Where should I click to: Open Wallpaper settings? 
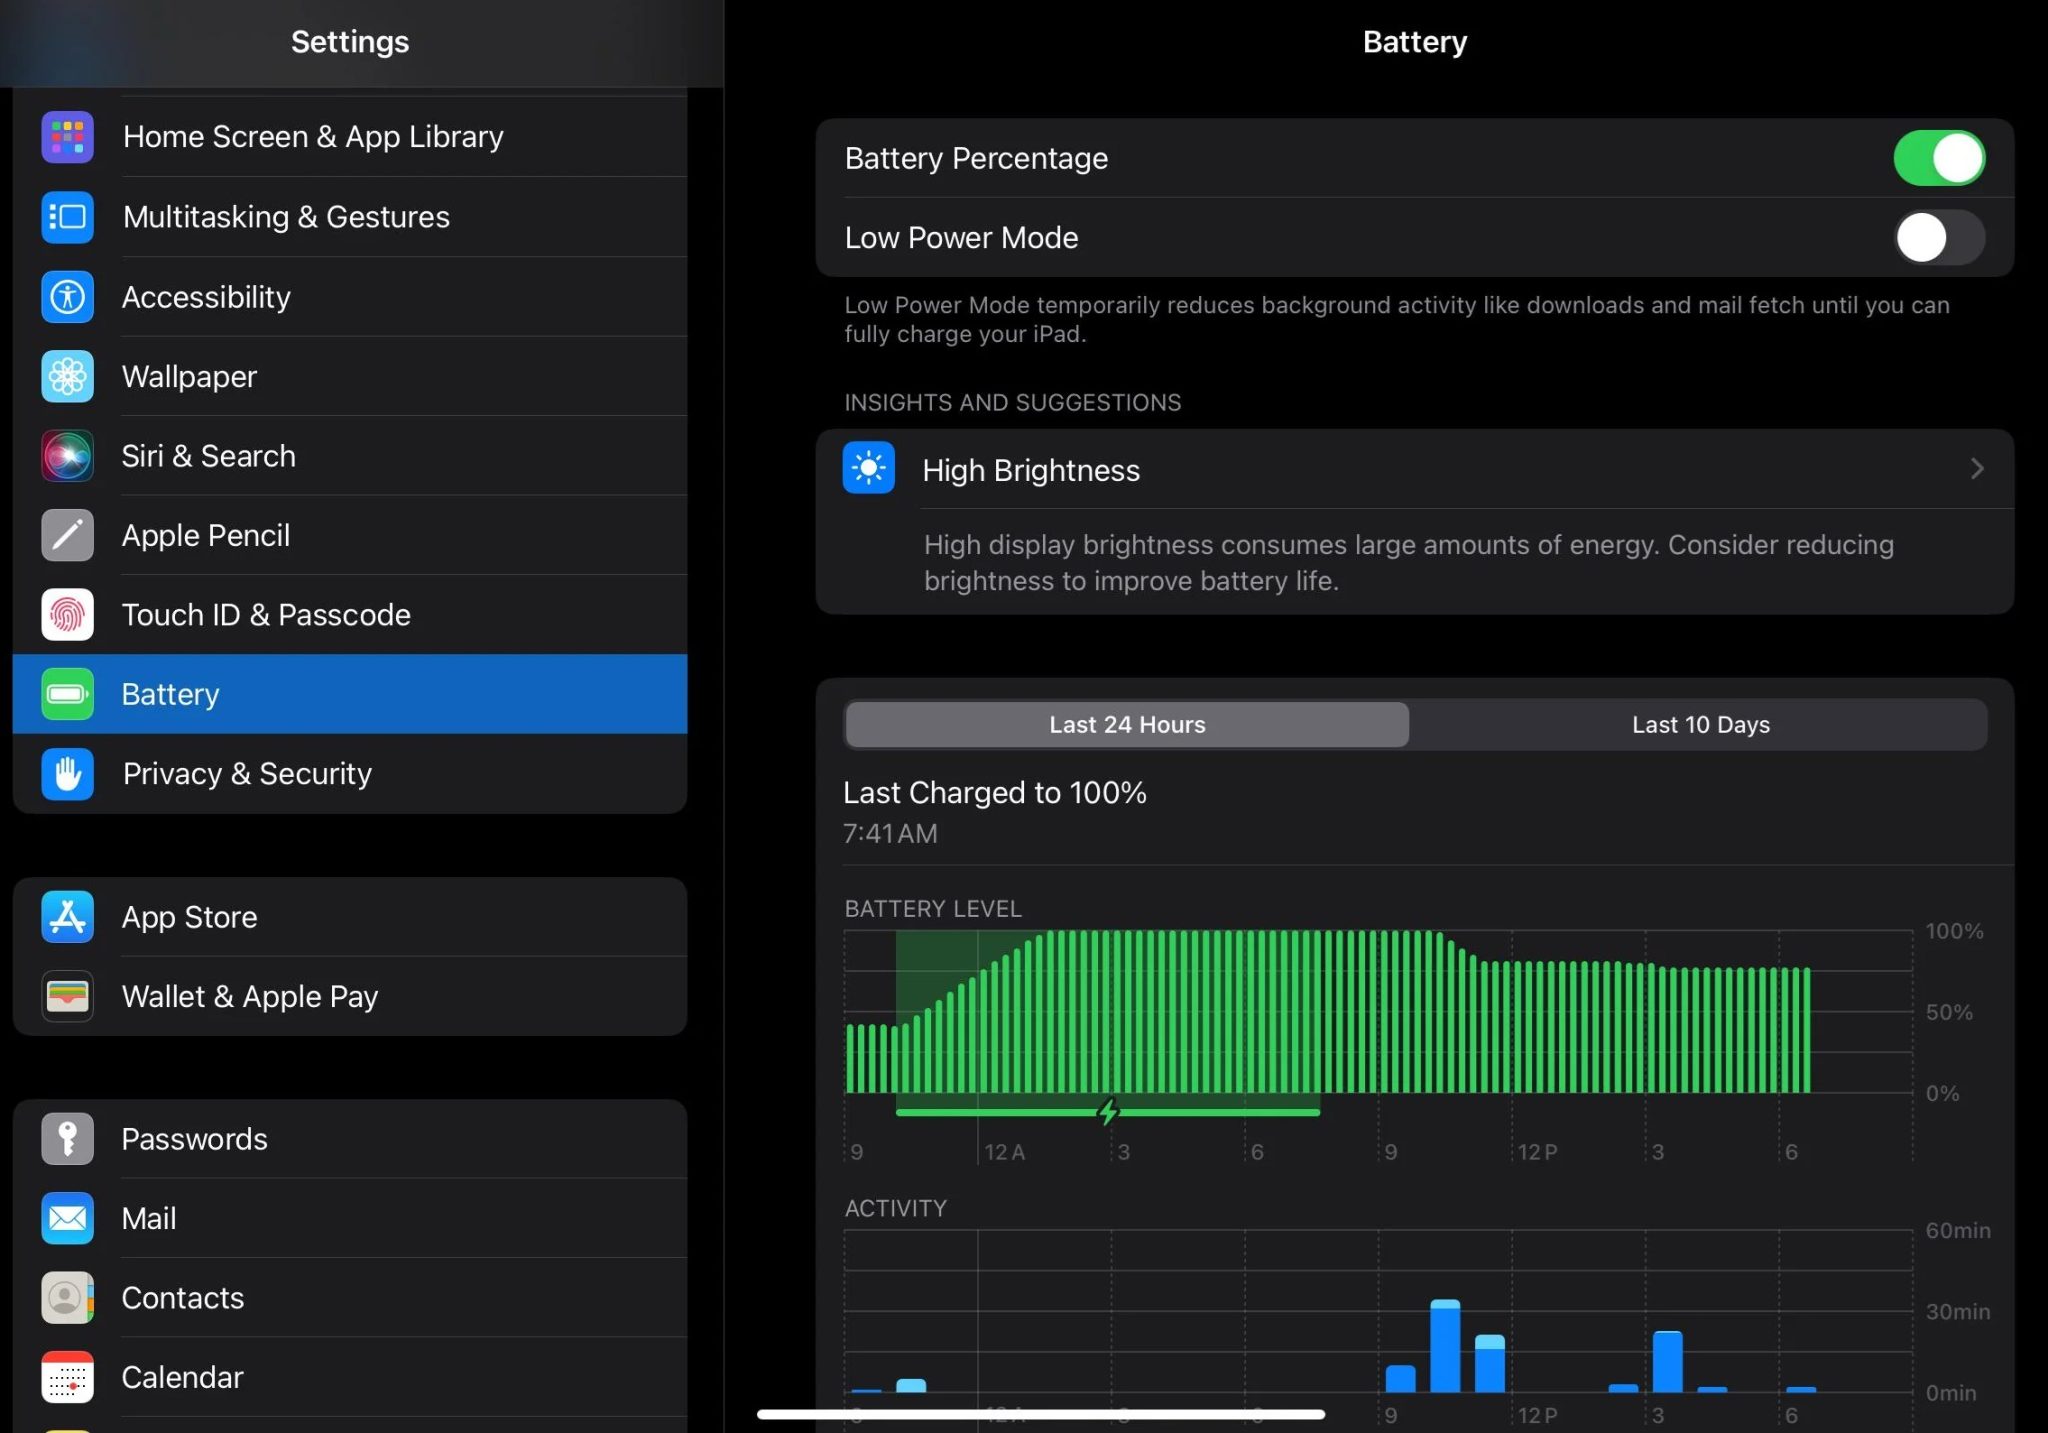(350, 376)
